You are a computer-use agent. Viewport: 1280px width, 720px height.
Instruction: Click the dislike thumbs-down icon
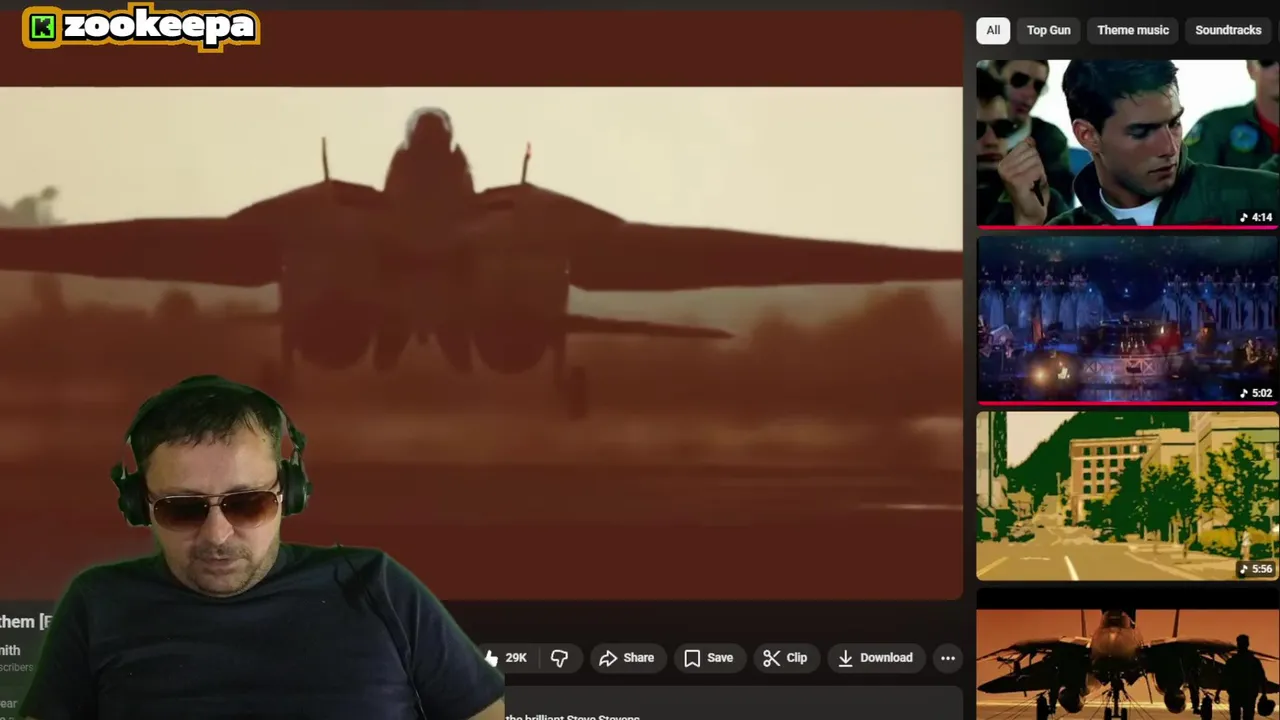[559, 658]
